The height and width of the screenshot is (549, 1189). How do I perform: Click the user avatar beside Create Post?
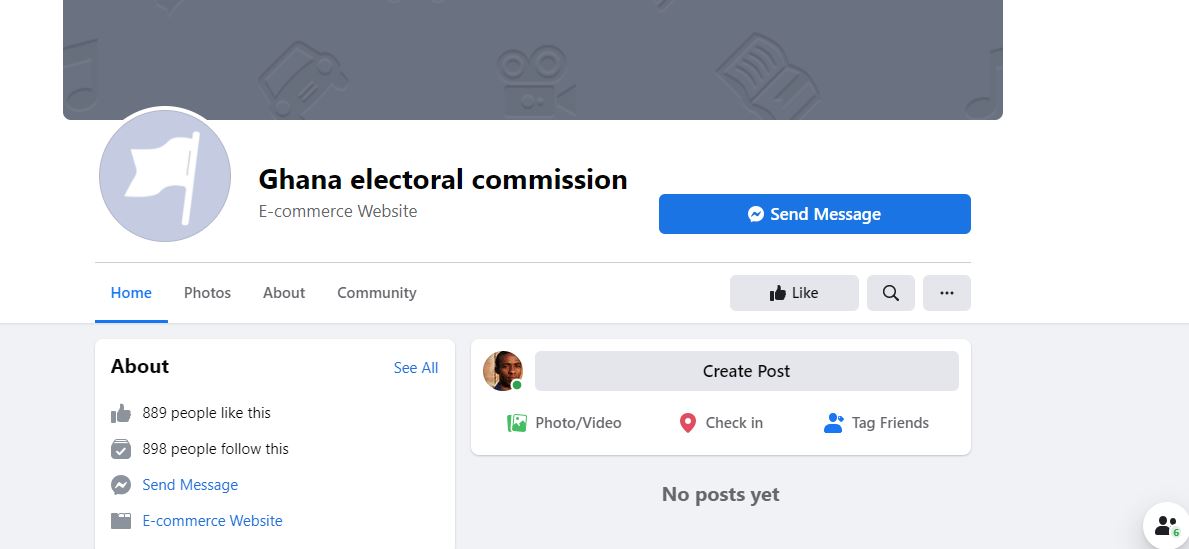pos(503,371)
